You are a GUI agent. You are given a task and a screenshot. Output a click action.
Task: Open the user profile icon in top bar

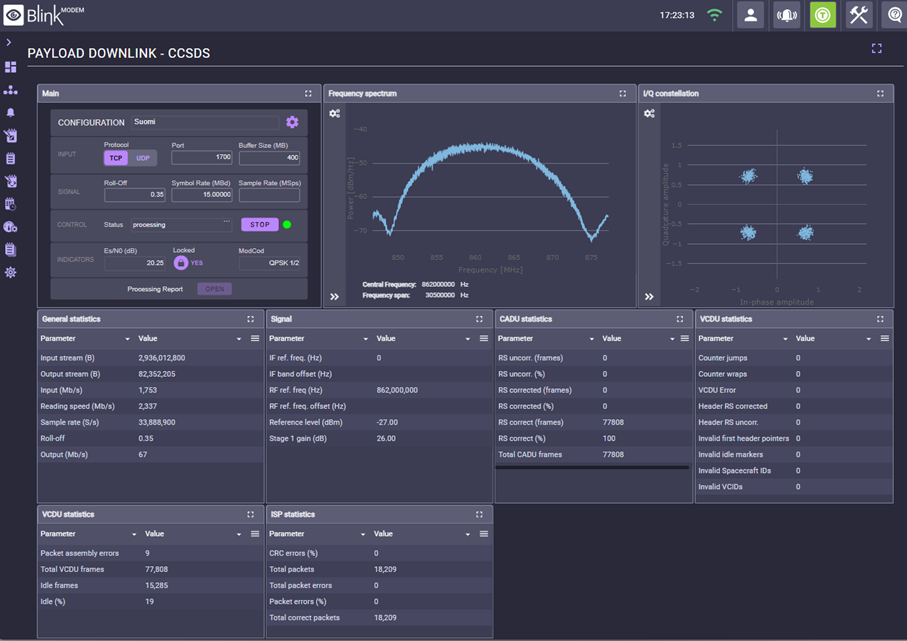751,15
